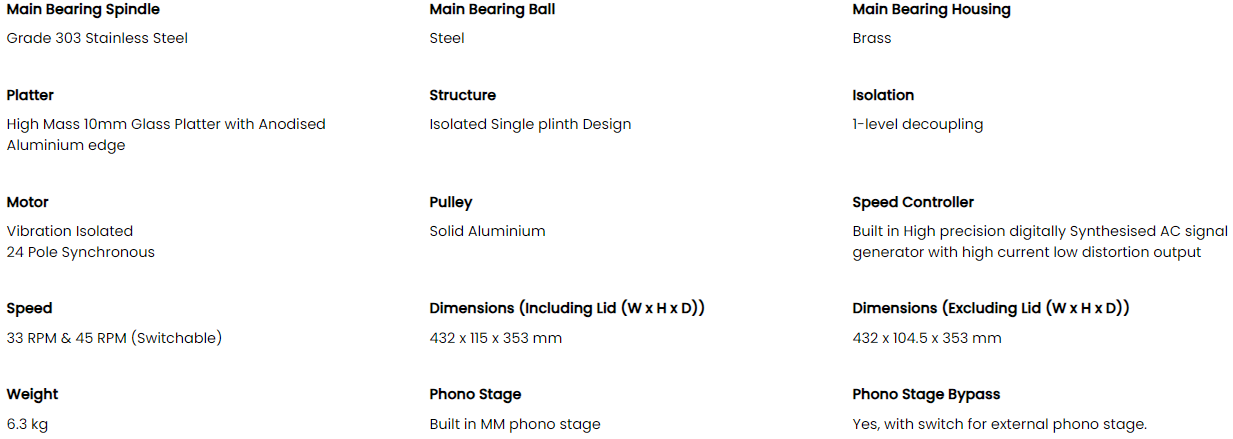Screen dimensions: 1233x439
Task: Click the Pulley heading
Action: (450, 203)
